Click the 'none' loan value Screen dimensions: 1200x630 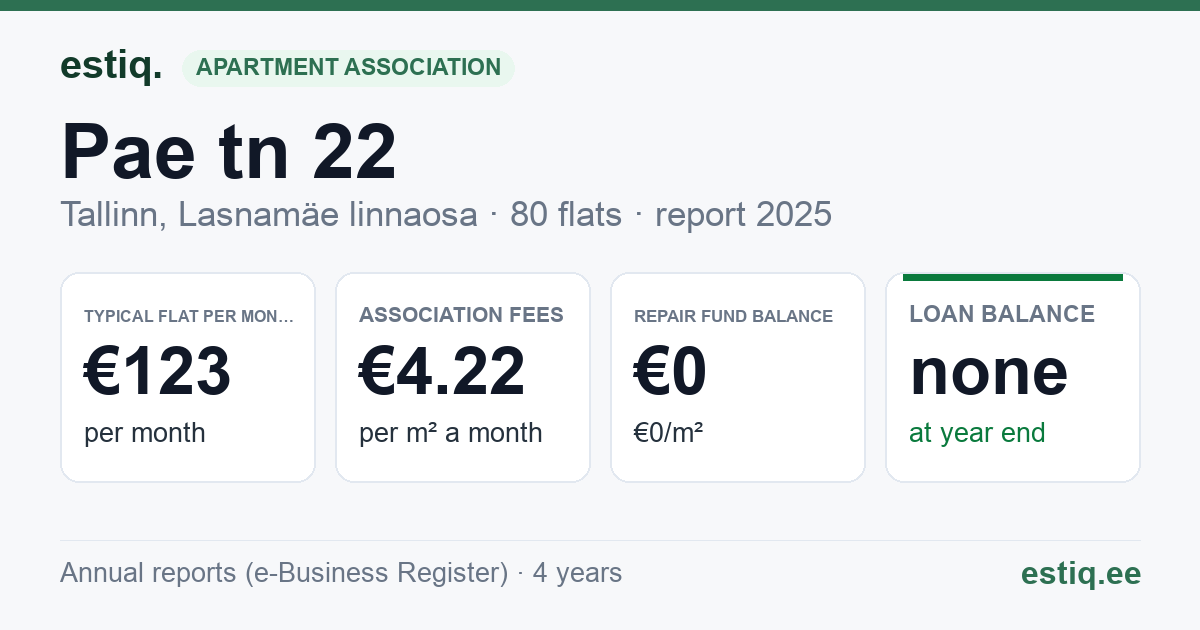click(x=989, y=371)
